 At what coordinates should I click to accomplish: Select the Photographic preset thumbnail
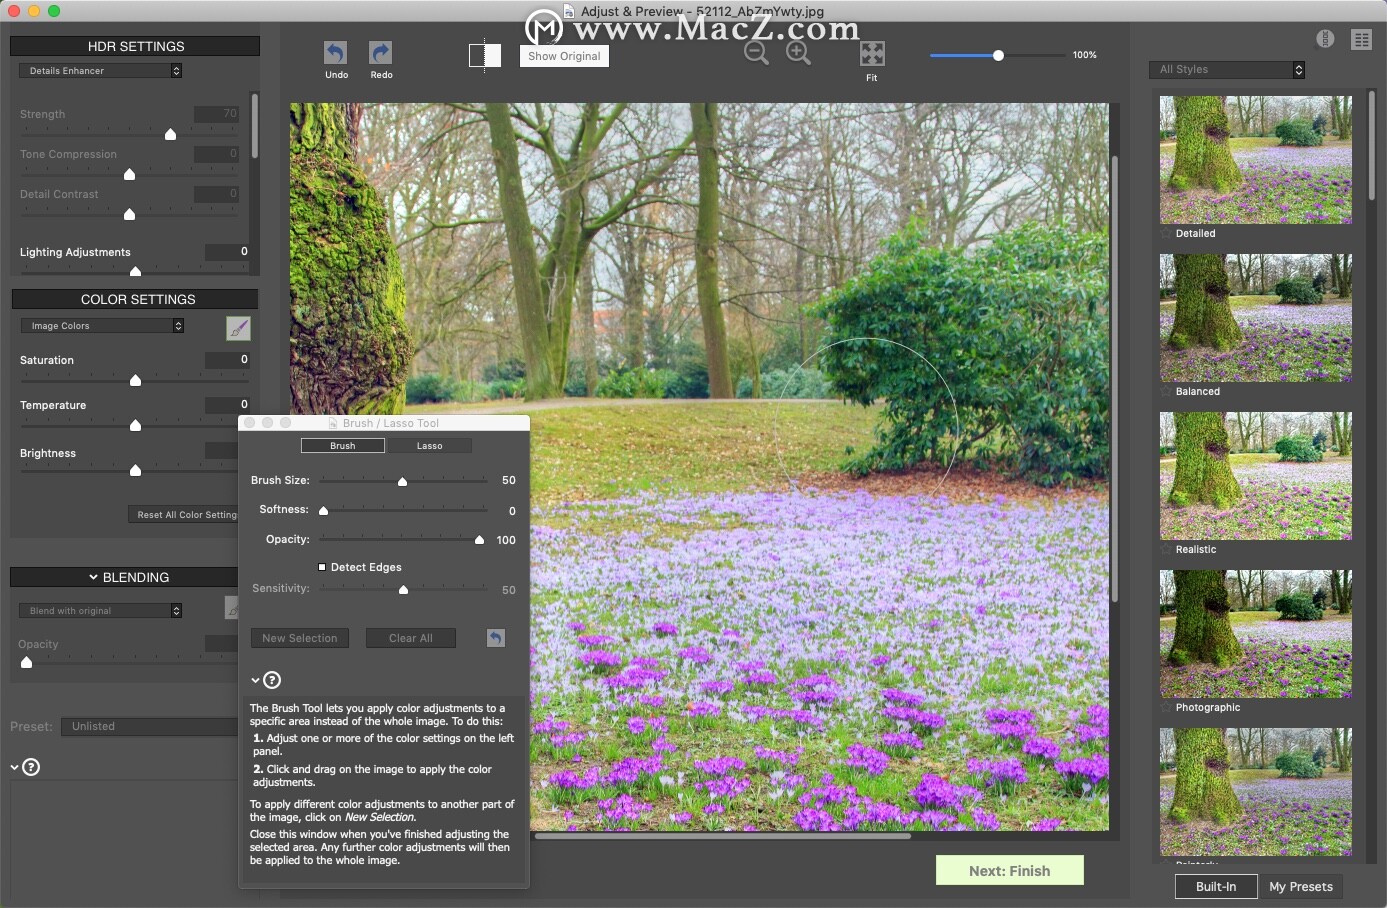tap(1256, 634)
